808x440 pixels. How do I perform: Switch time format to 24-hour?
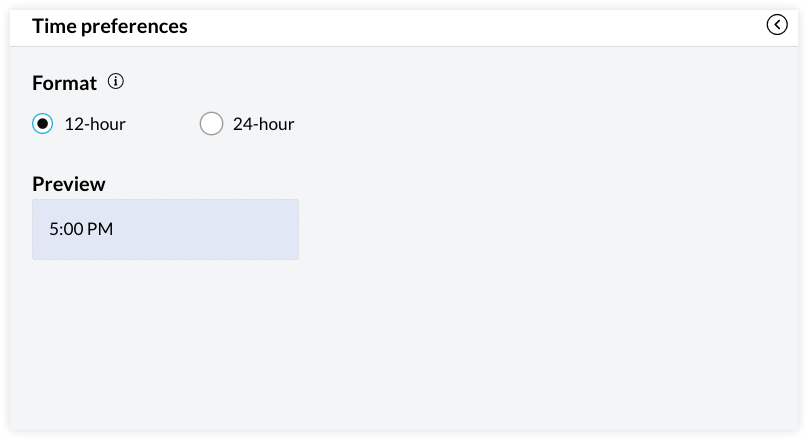click(x=211, y=124)
